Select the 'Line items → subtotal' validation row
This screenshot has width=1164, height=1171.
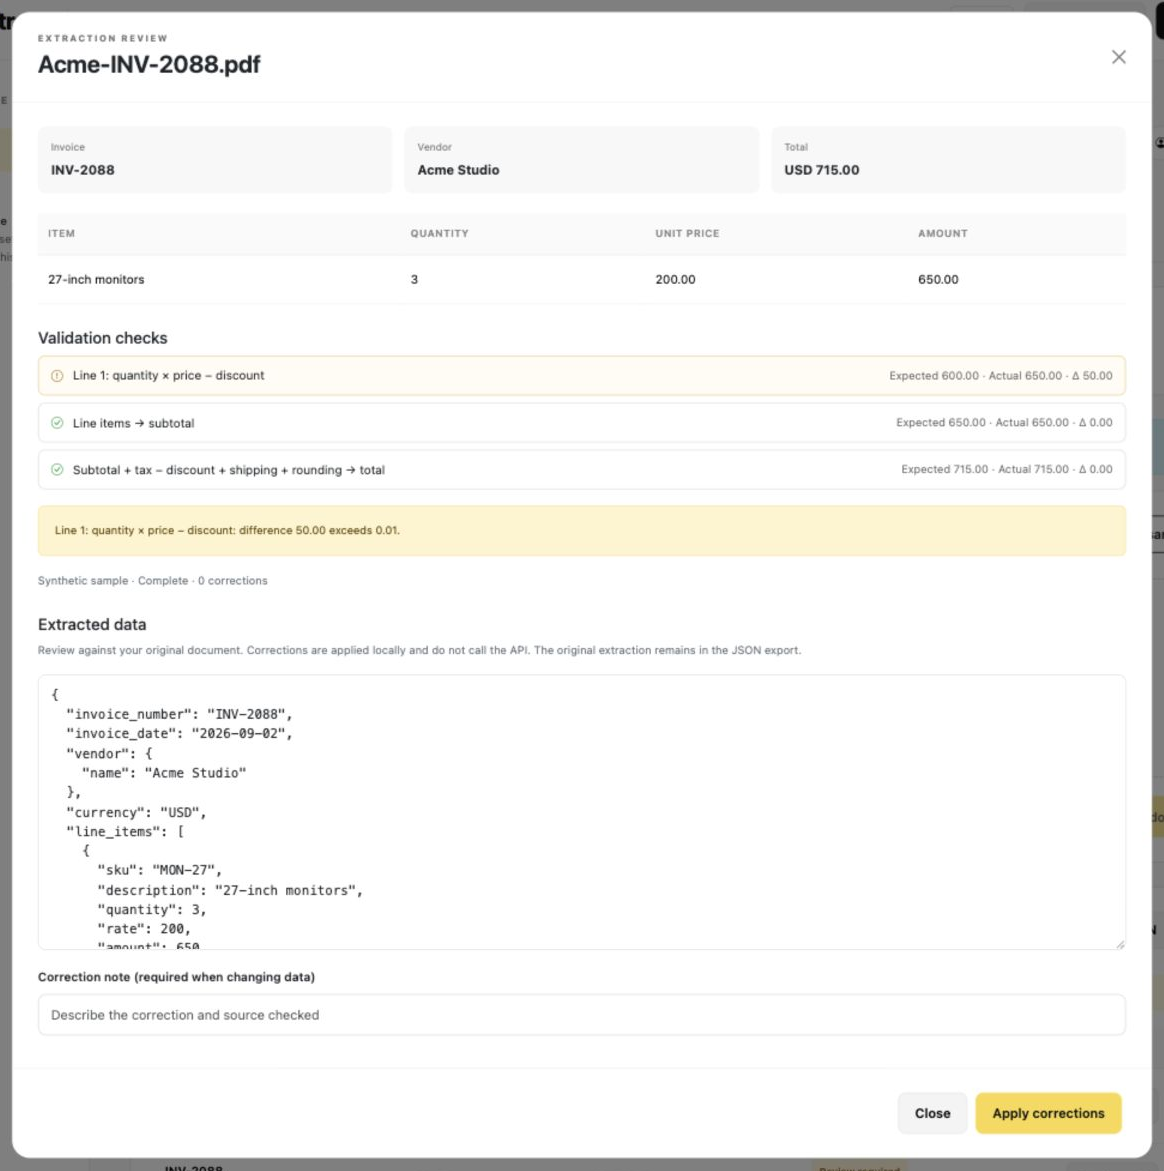tap(582, 423)
